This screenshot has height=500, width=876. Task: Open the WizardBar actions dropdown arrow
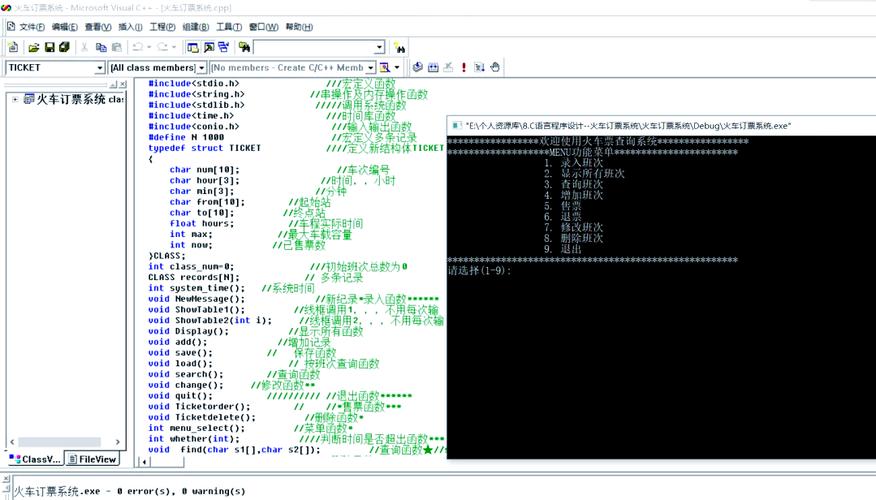point(397,68)
